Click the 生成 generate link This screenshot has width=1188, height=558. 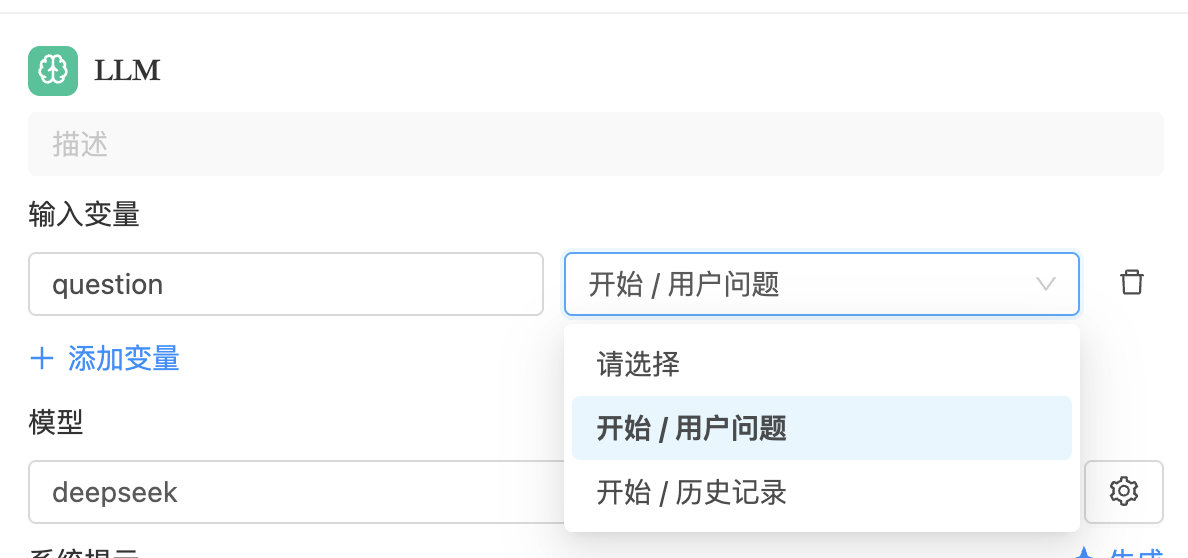[x=1137, y=553]
